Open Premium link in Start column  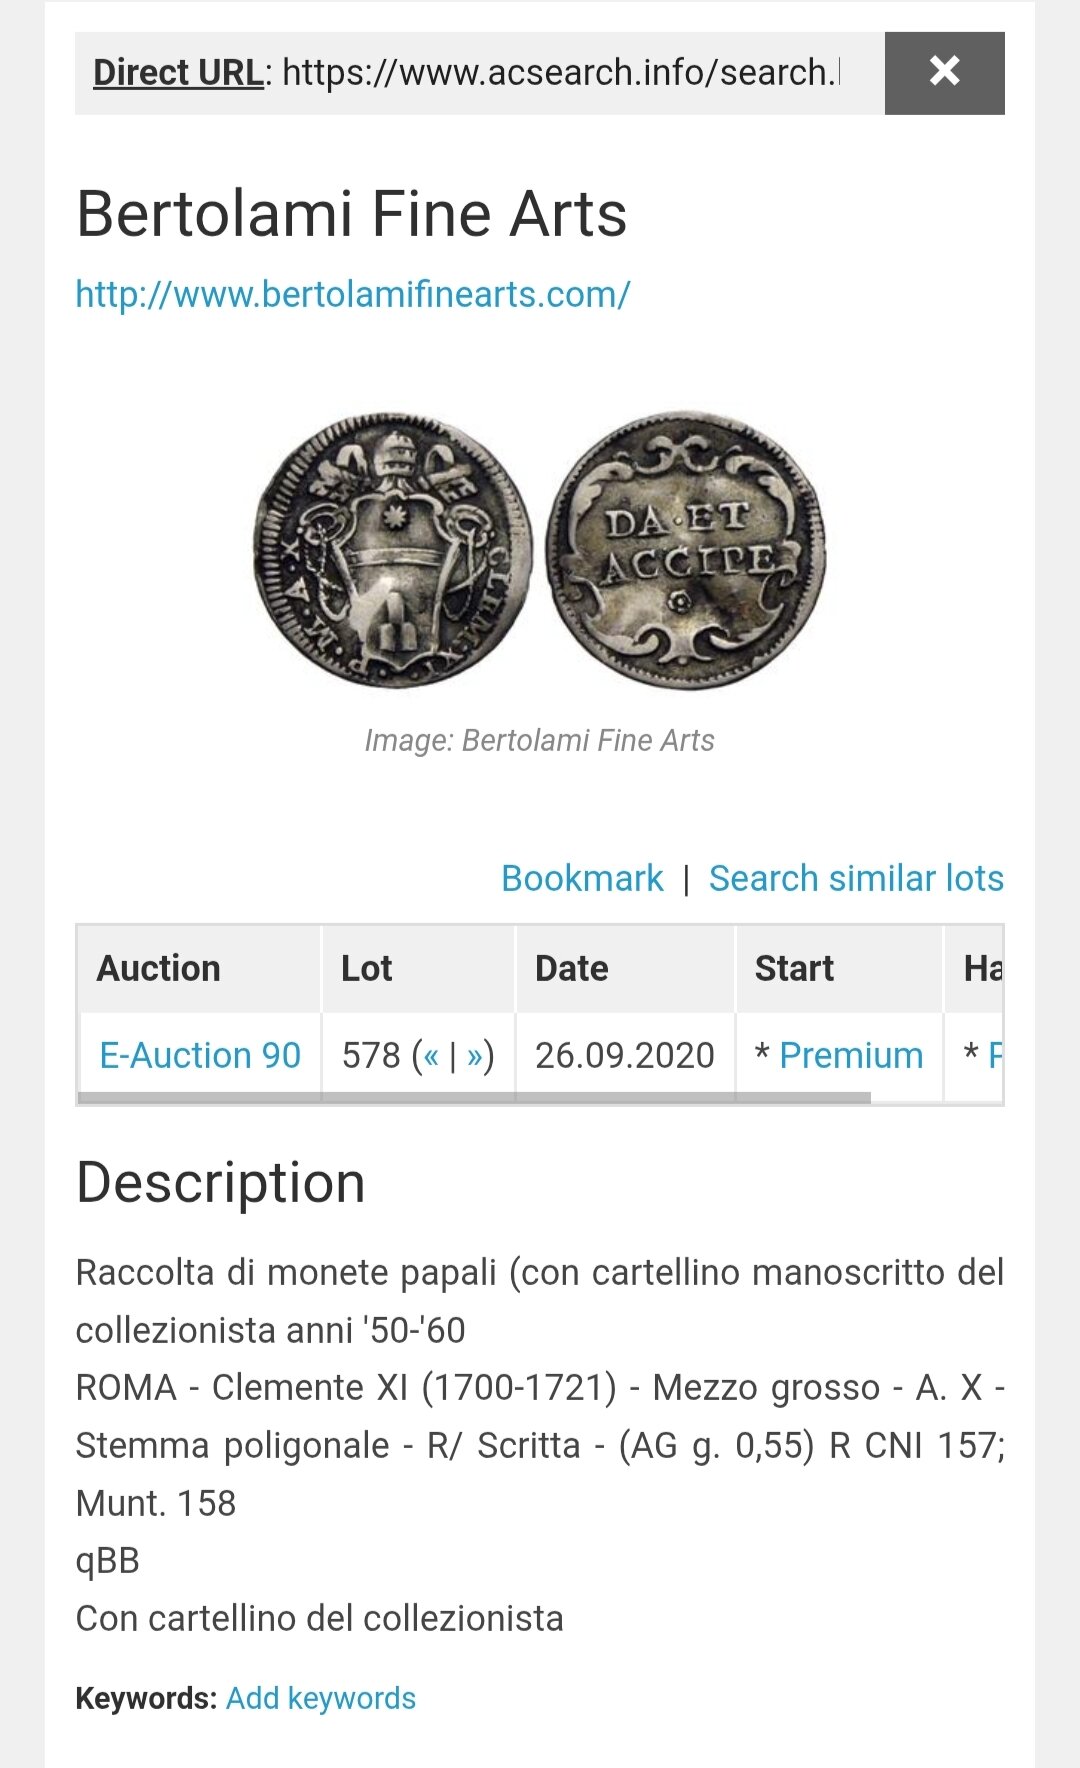(850, 1055)
